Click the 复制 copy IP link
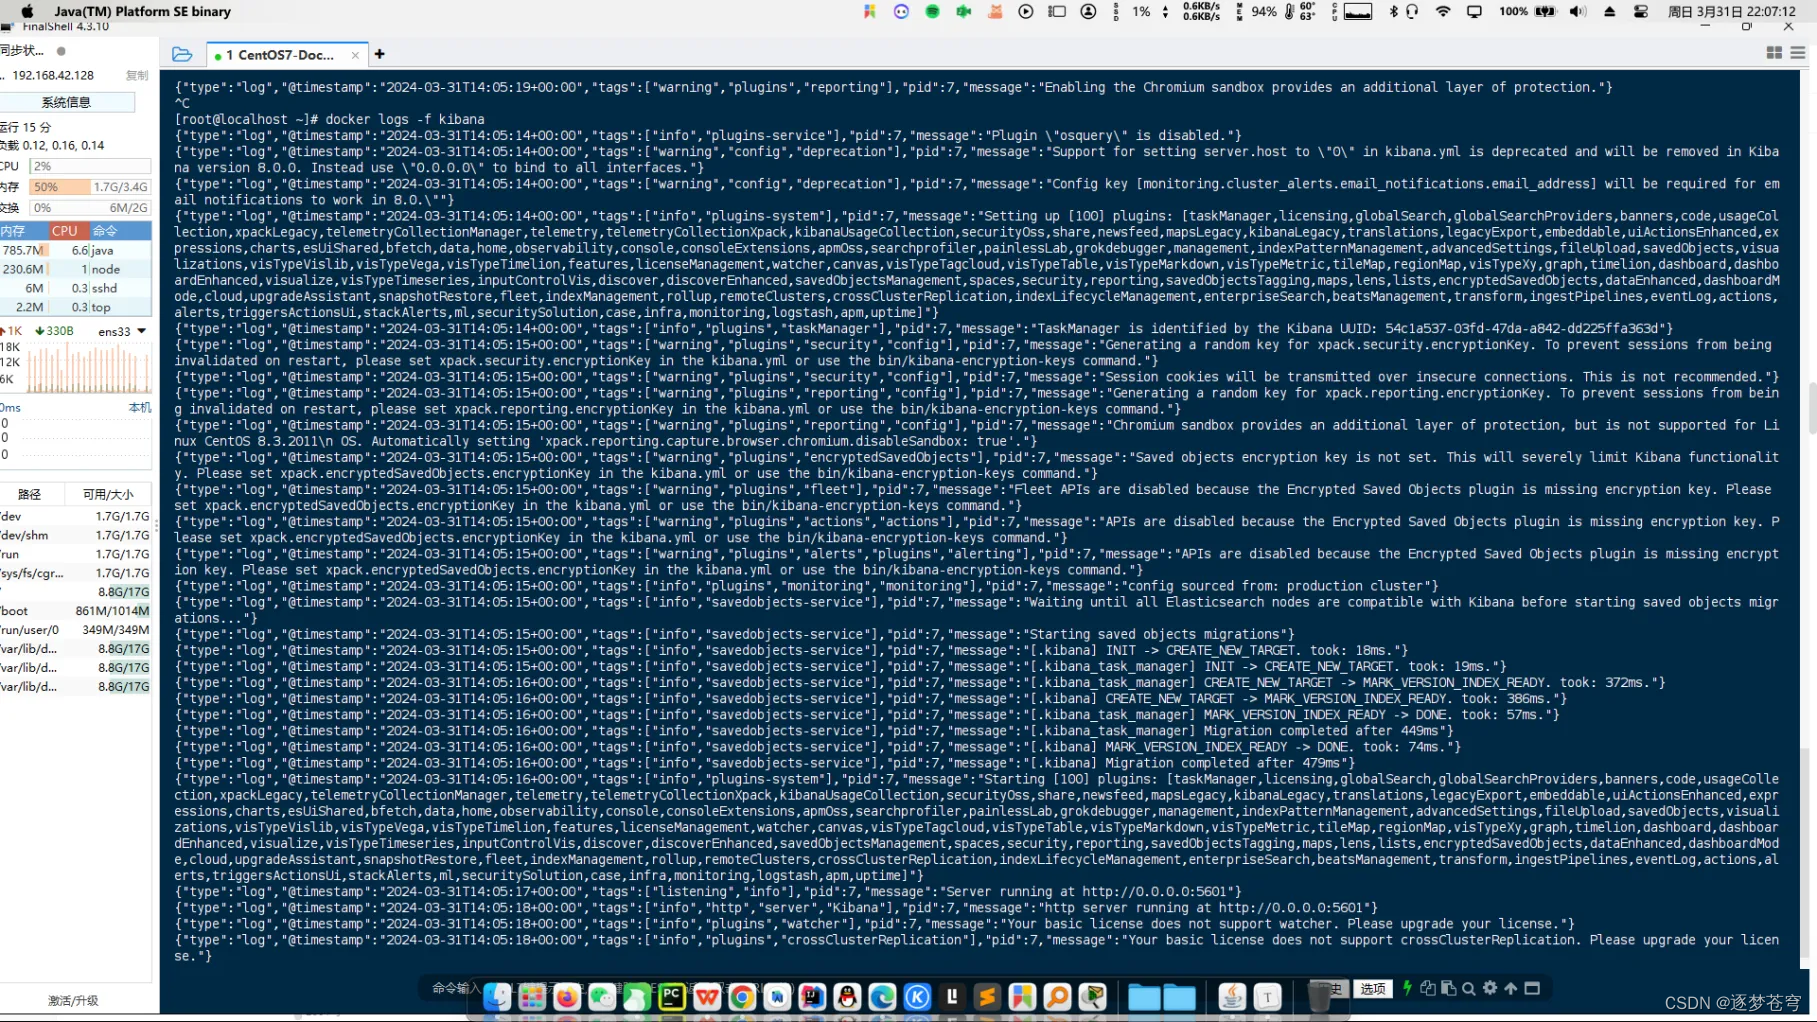1817x1022 pixels. click(137, 75)
